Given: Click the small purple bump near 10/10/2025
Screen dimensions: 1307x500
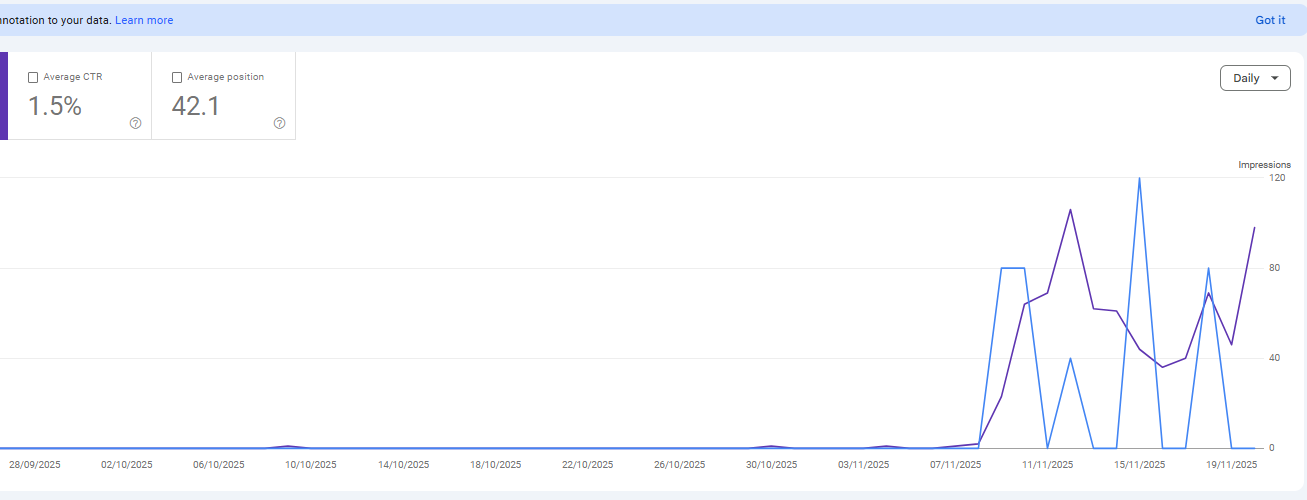Looking at the screenshot, I should 288,446.
